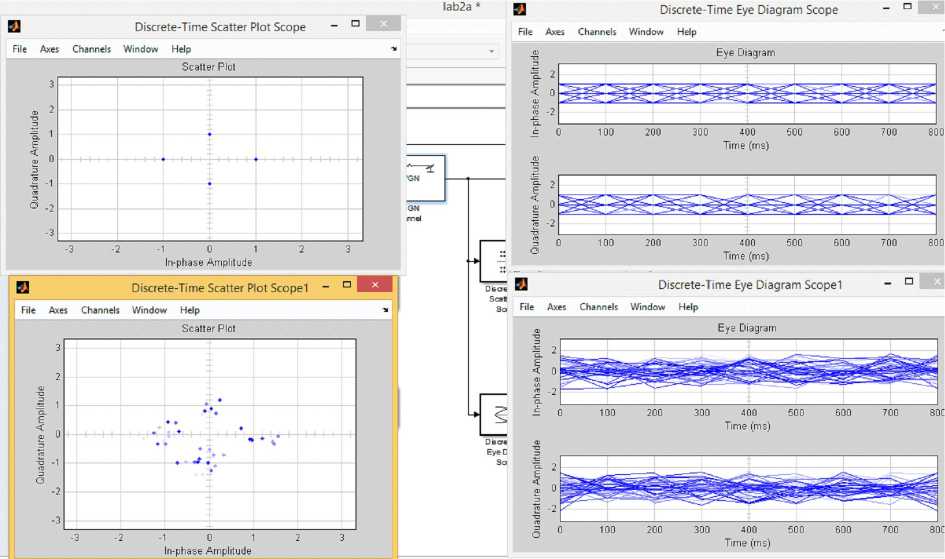The image size is (945, 559).
Task: Expand the dropdown in the Simulink toolbar
Action: click(x=491, y=50)
